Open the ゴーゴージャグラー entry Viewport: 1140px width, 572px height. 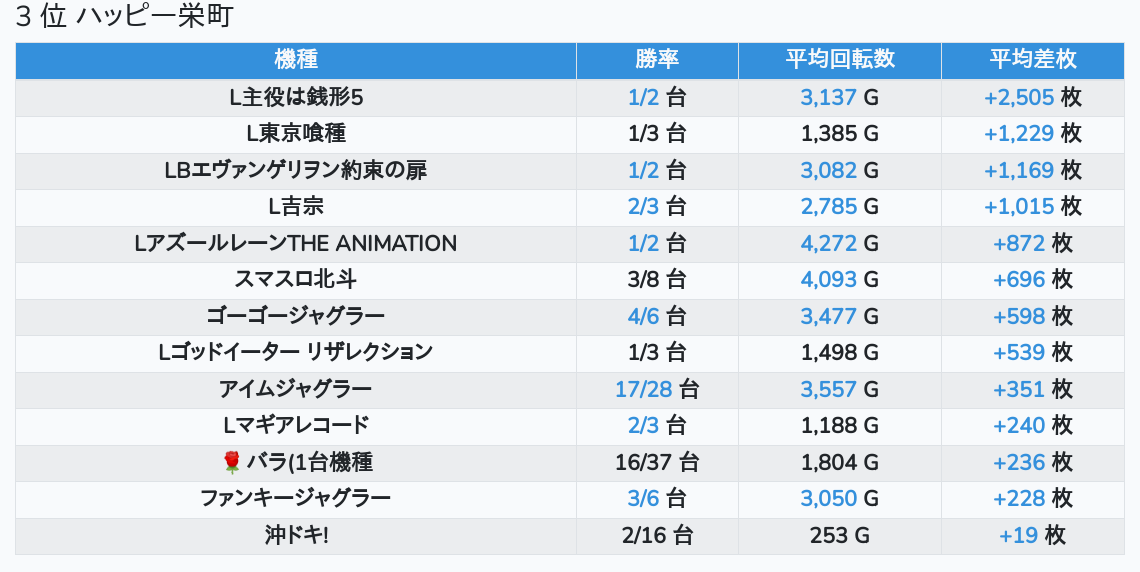(296, 317)
